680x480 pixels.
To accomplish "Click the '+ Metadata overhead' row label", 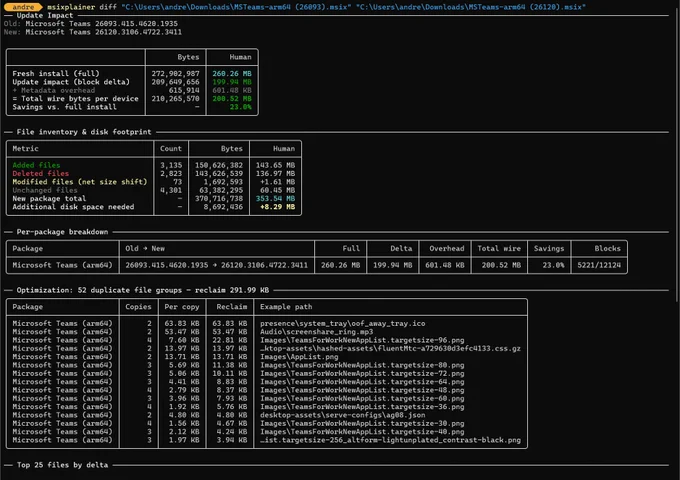I will pyautogui.click(x=54, y=90).
